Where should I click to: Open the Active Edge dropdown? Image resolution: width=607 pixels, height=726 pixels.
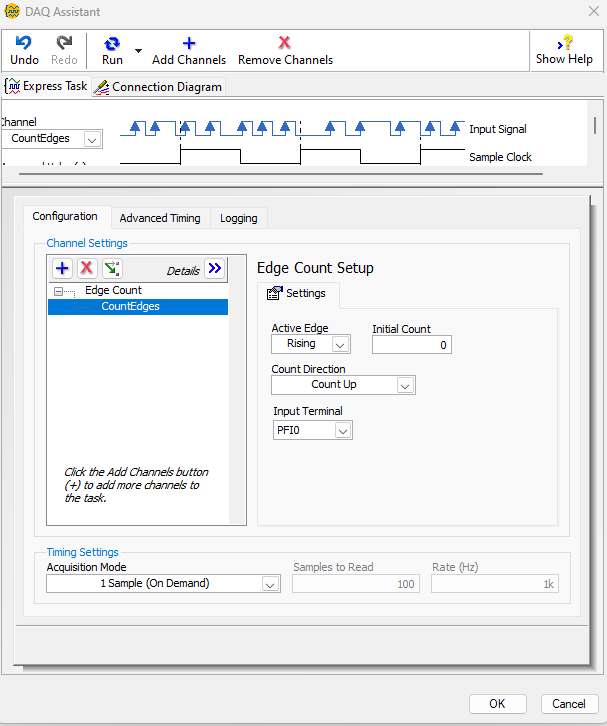pyautogui.click(x=340, y=344)
